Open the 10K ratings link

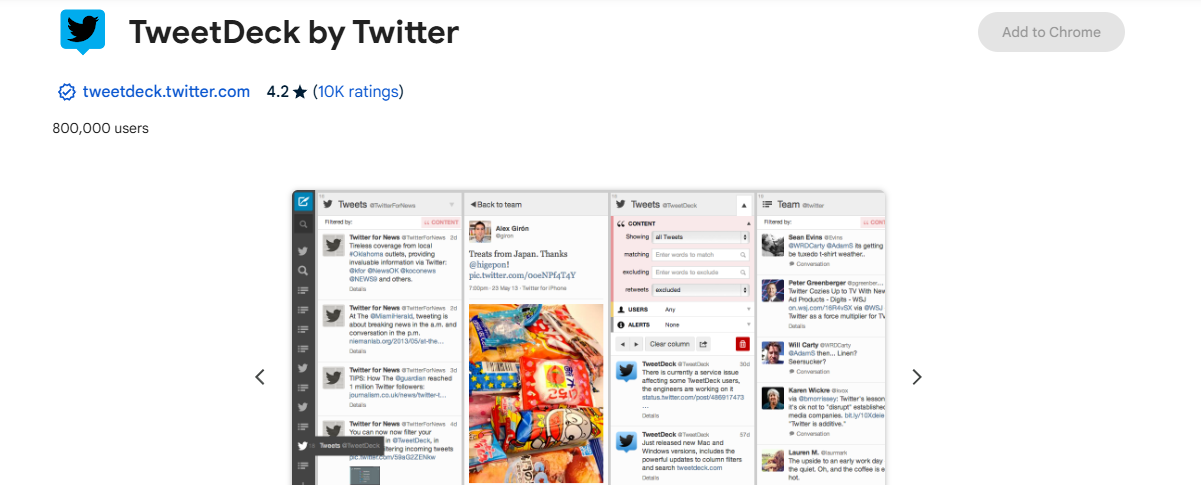(358, 92)
